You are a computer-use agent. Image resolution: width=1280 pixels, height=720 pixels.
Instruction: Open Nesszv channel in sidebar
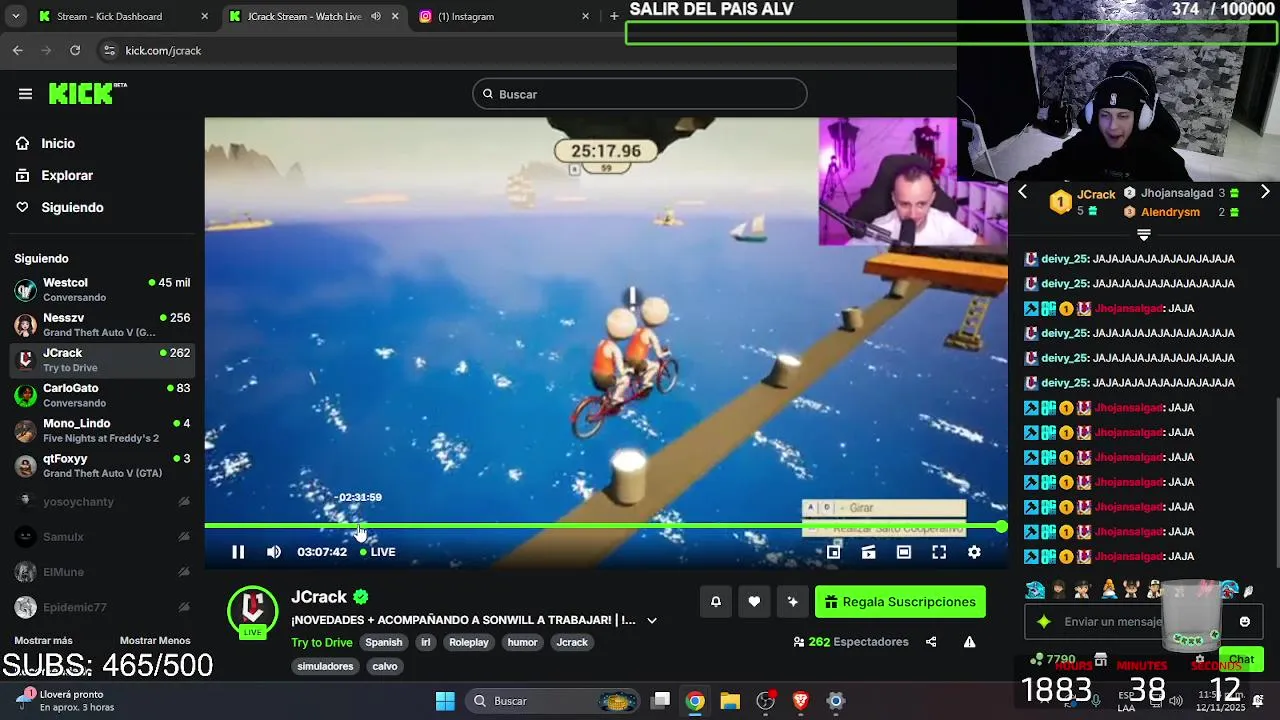pos(102,325)
